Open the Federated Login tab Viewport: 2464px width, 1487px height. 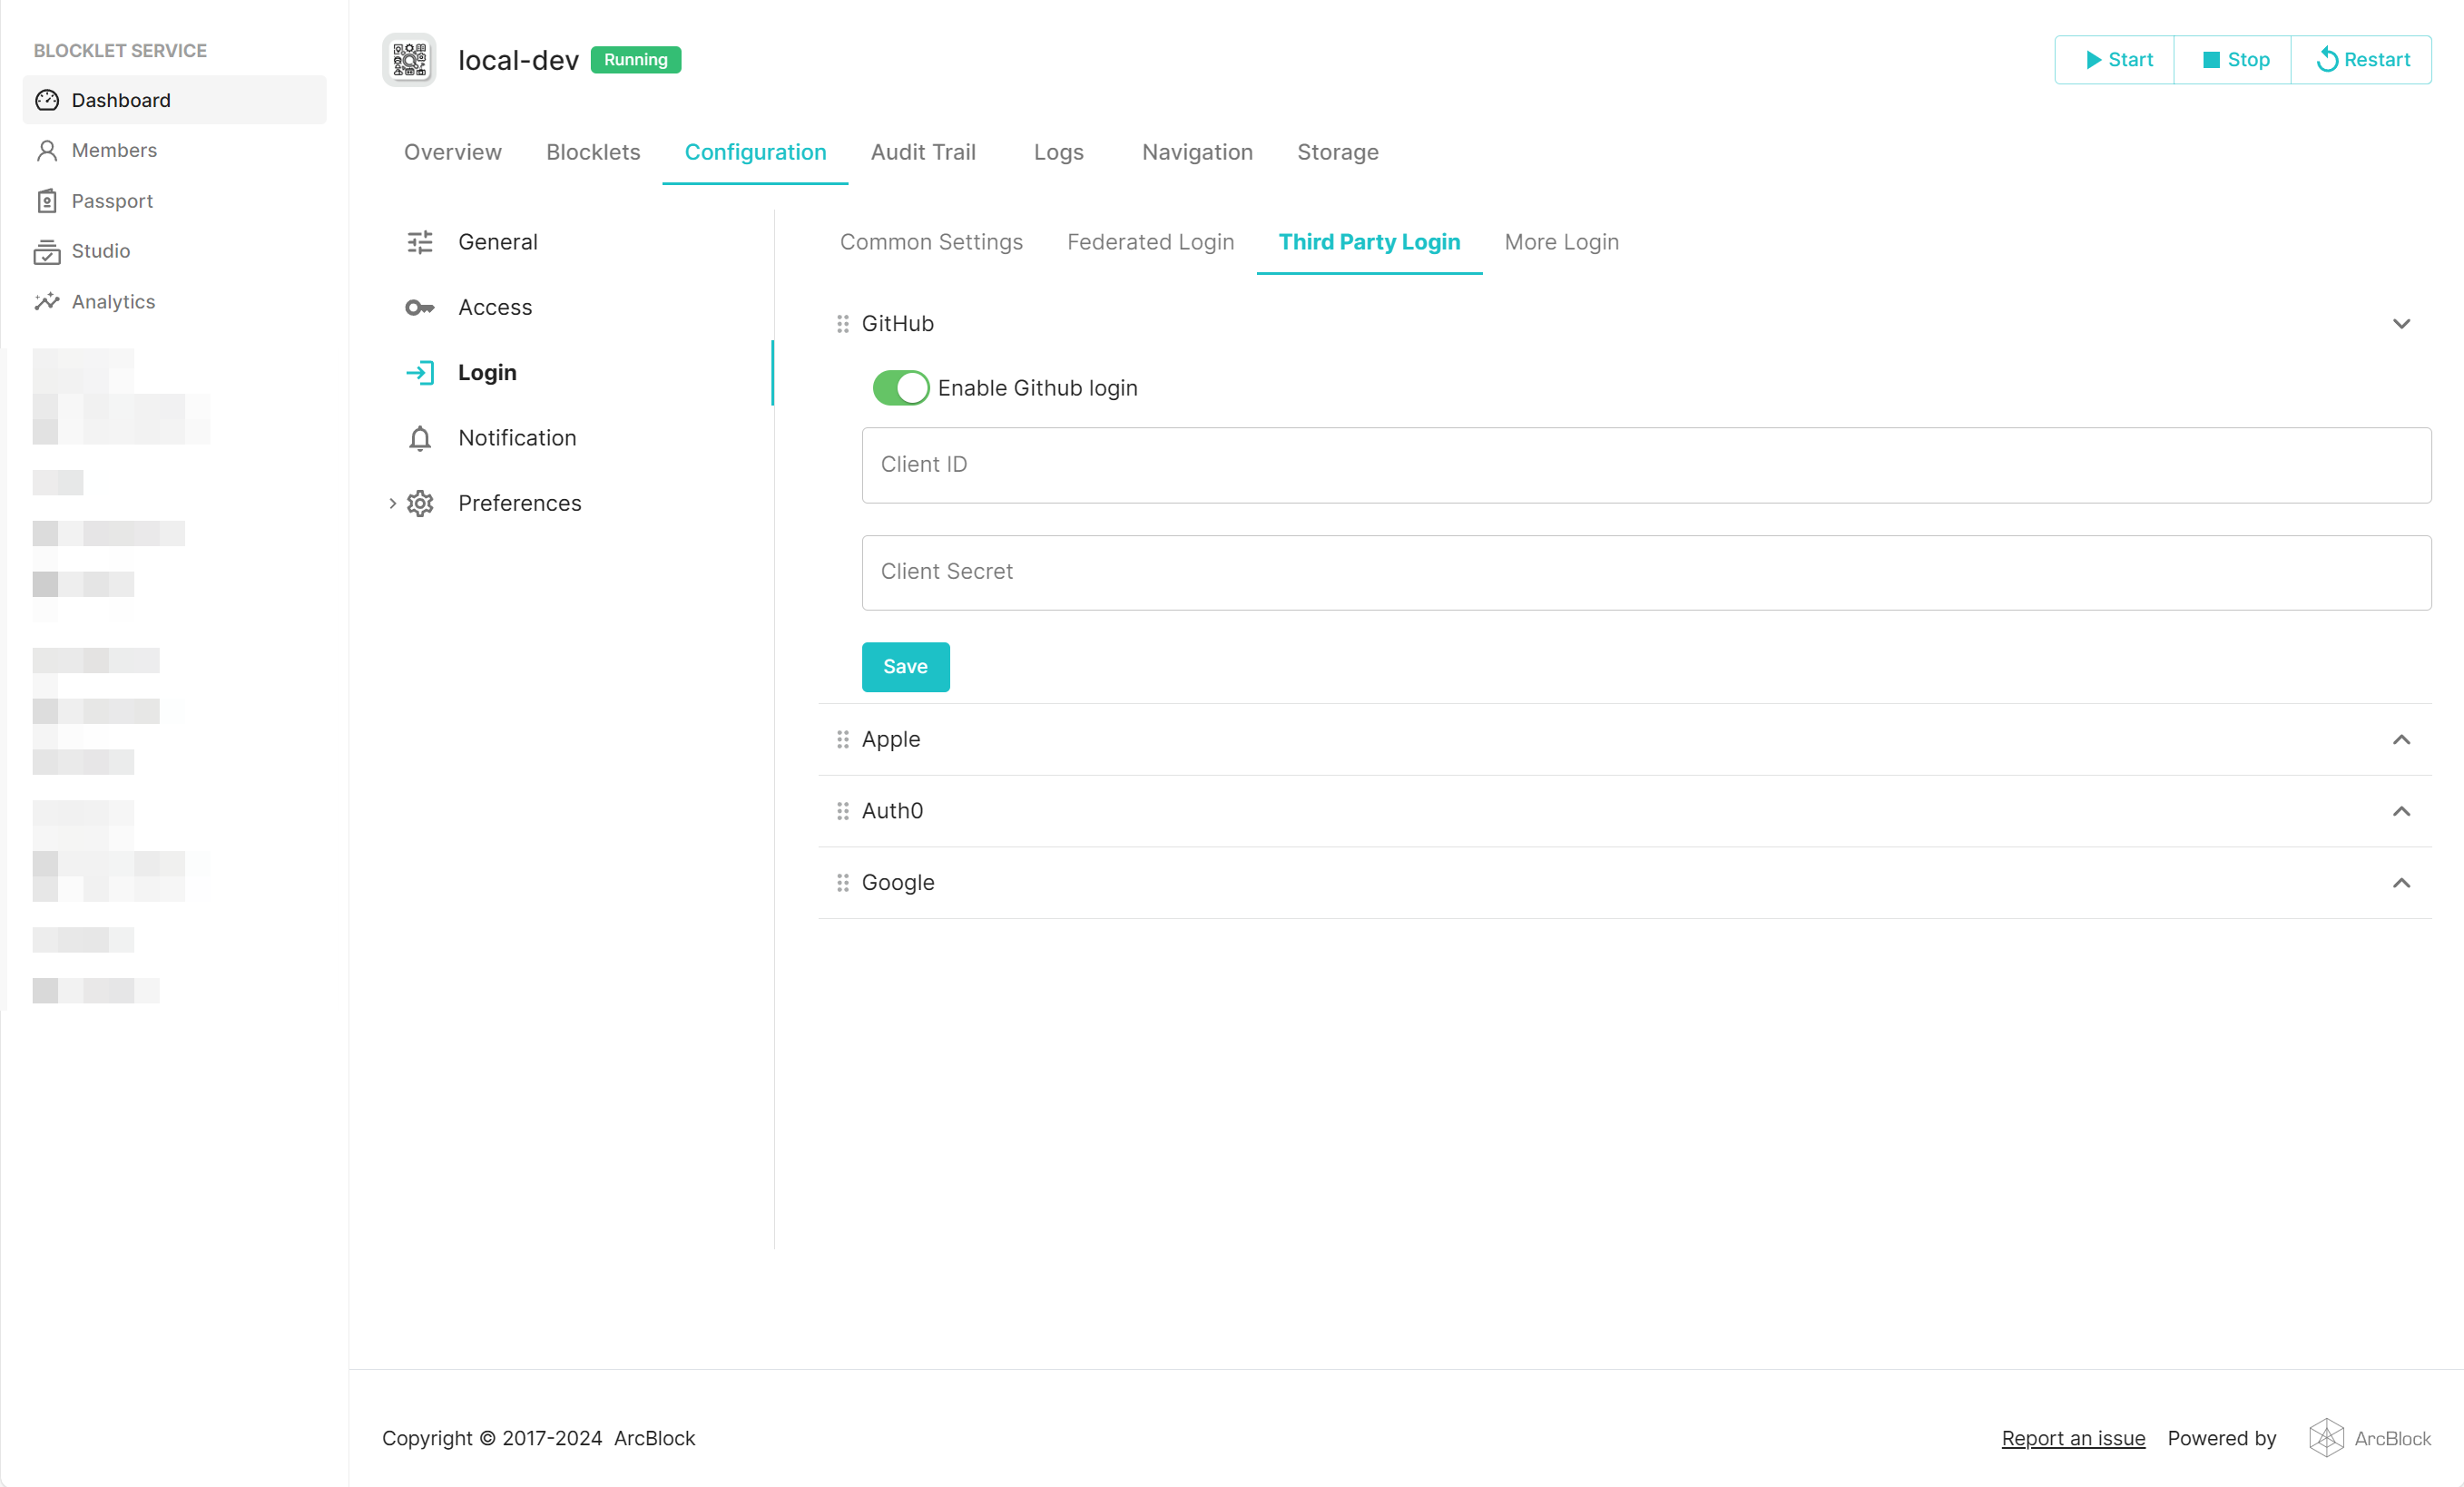(x=1150, y=242)
